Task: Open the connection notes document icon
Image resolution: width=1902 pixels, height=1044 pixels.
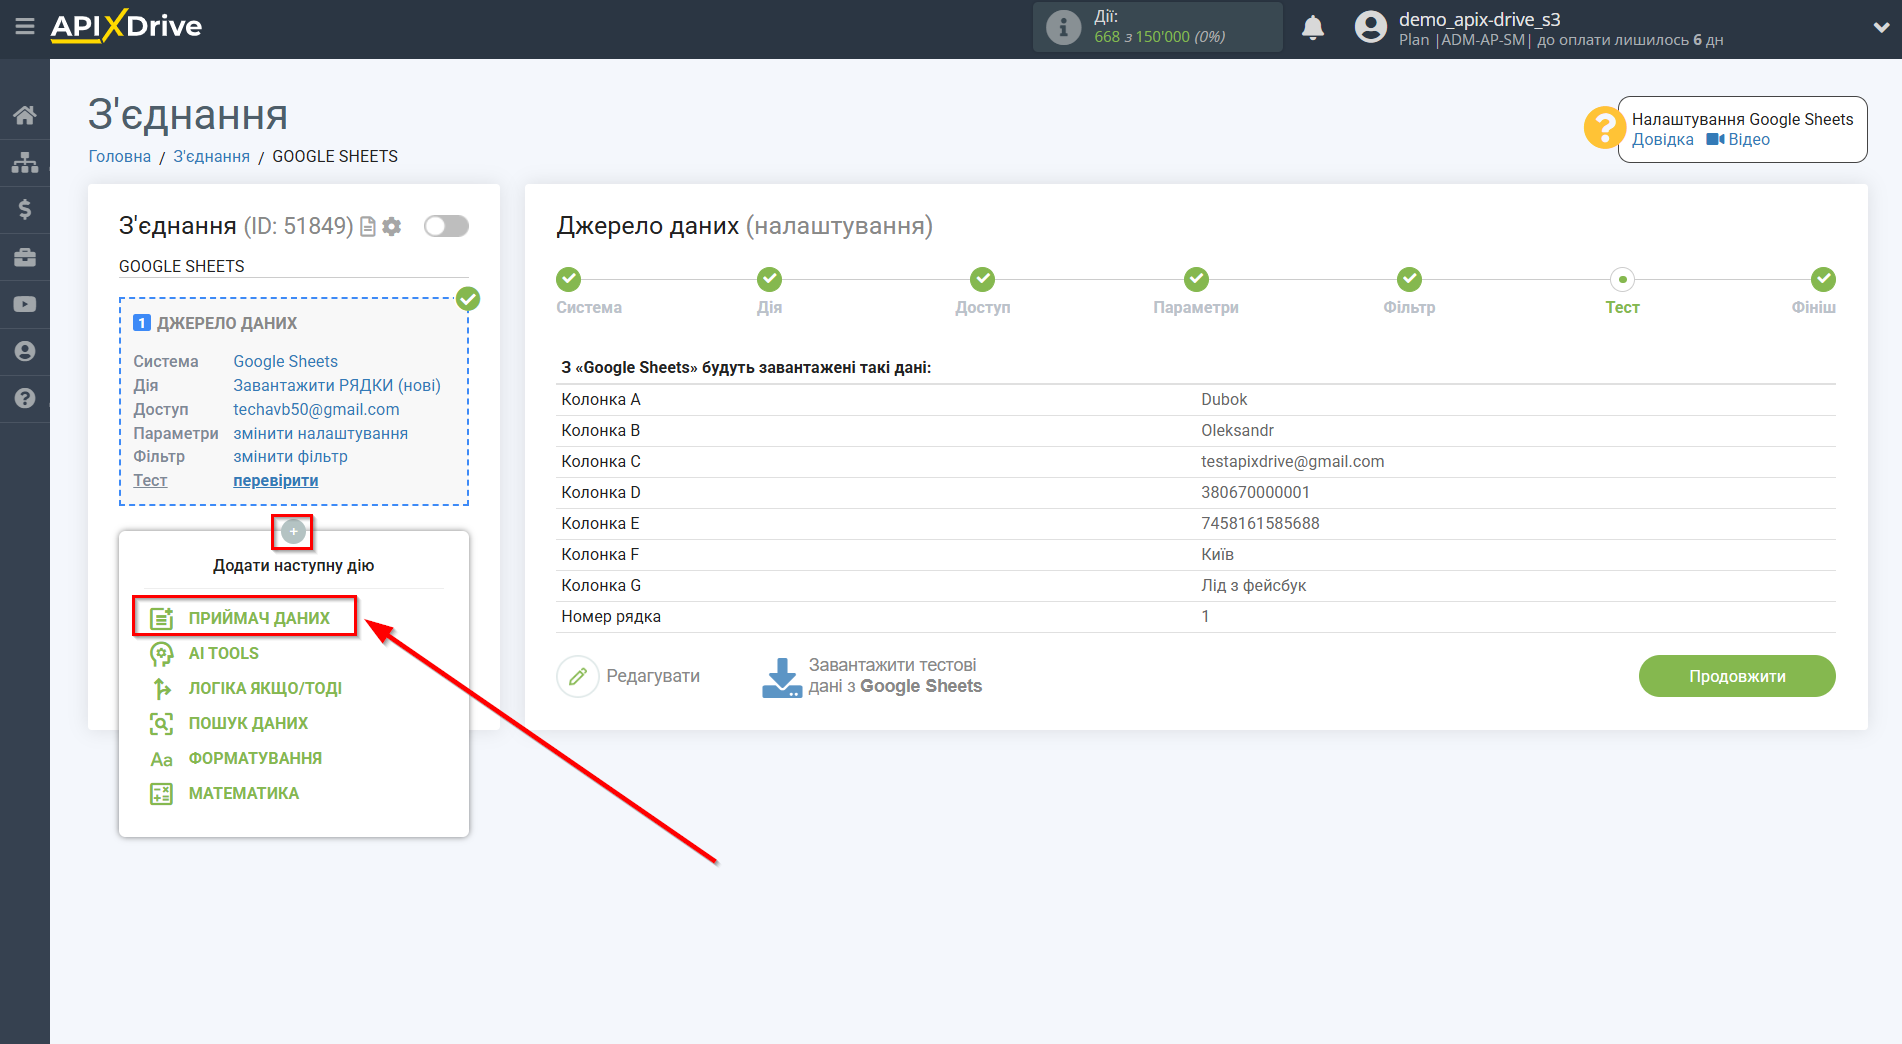Action: 368,227
